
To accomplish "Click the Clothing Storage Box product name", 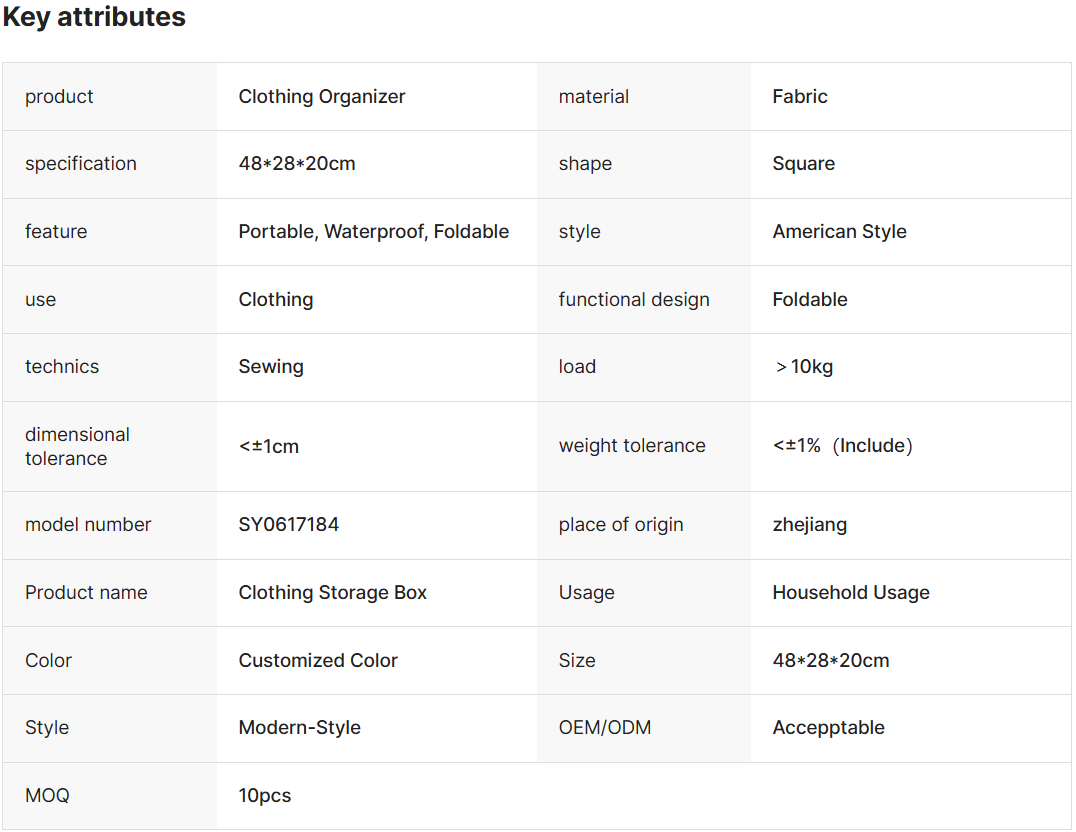I will pos(332,593).
